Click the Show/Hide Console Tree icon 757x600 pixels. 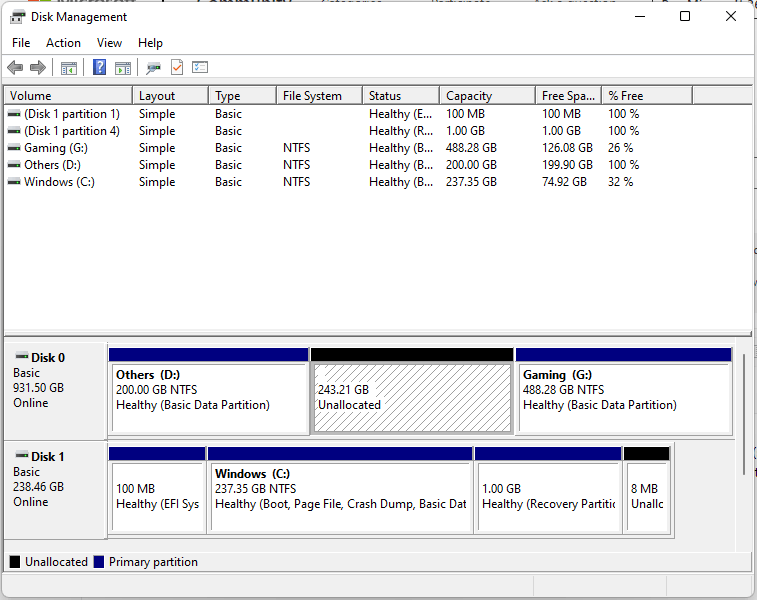click(x=69, y=68)
